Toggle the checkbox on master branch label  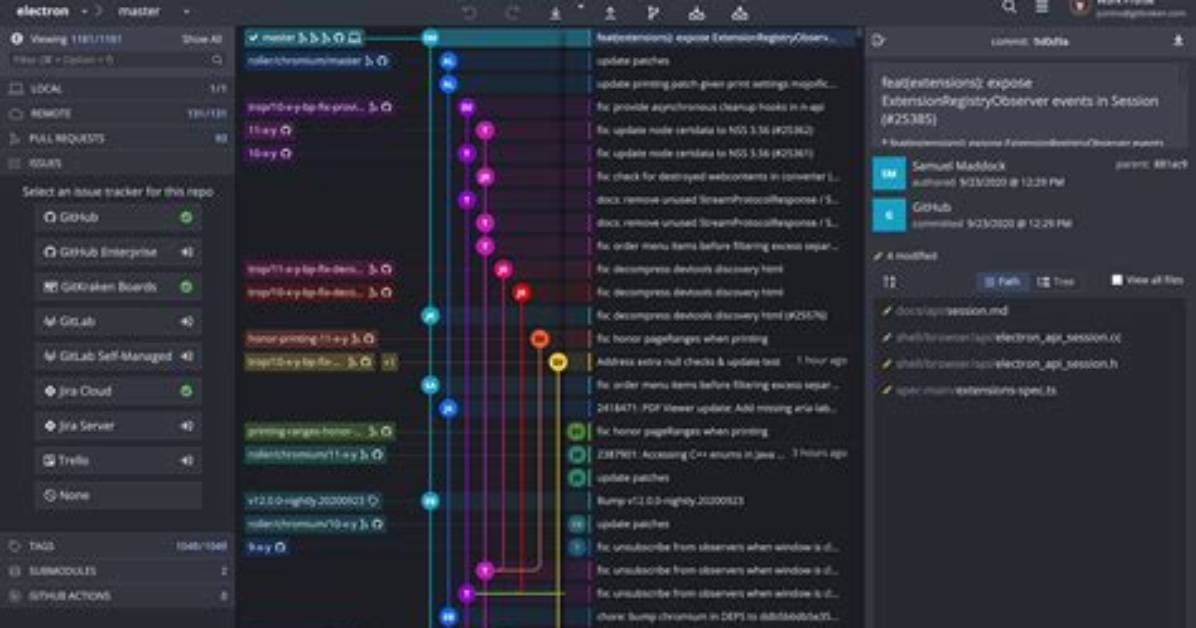[253, 37]
